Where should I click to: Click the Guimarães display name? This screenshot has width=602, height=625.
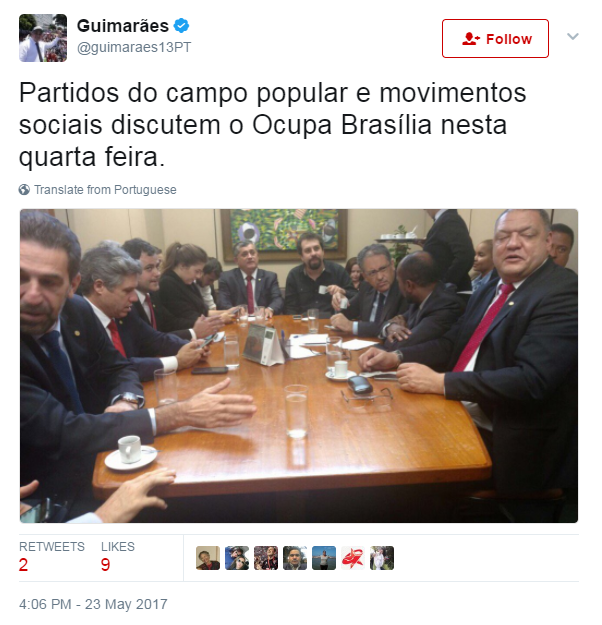coord(123,26)
